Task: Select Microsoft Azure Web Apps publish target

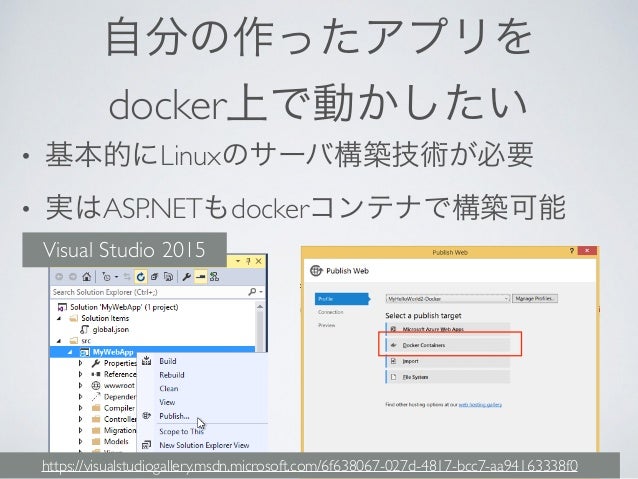Action: tap(448, 329)
